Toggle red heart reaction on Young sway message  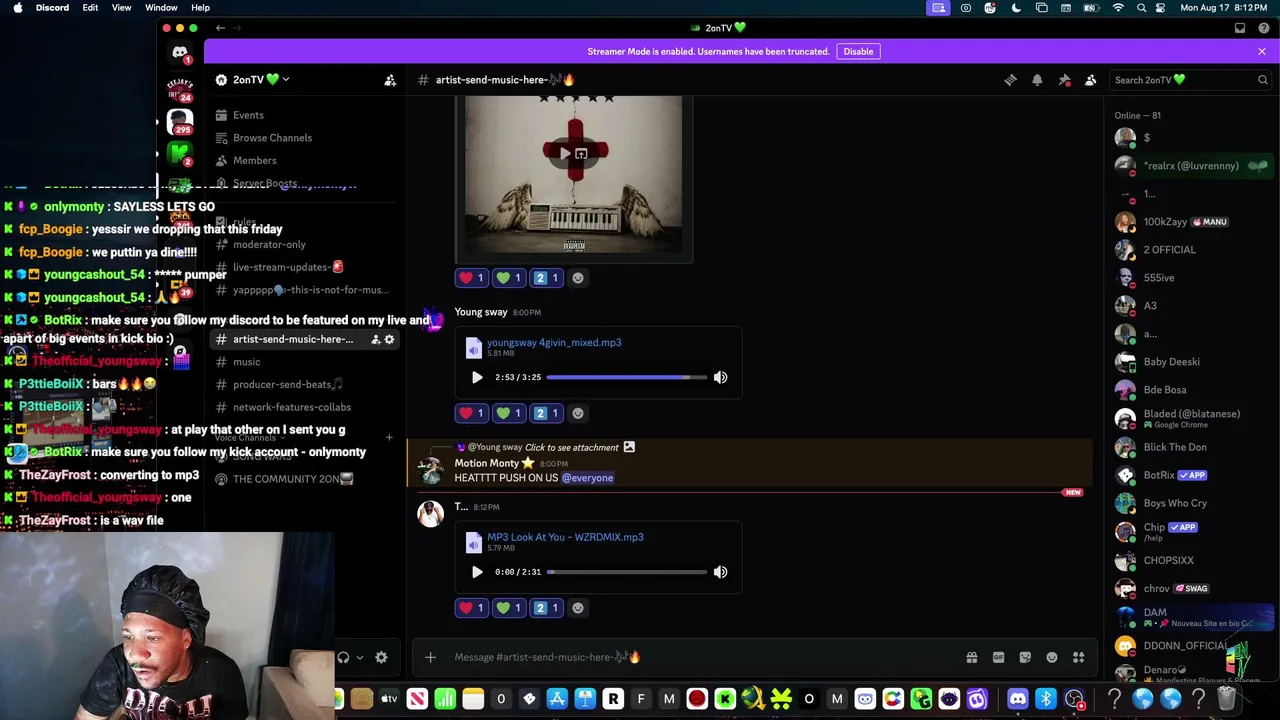pos(471,413)
